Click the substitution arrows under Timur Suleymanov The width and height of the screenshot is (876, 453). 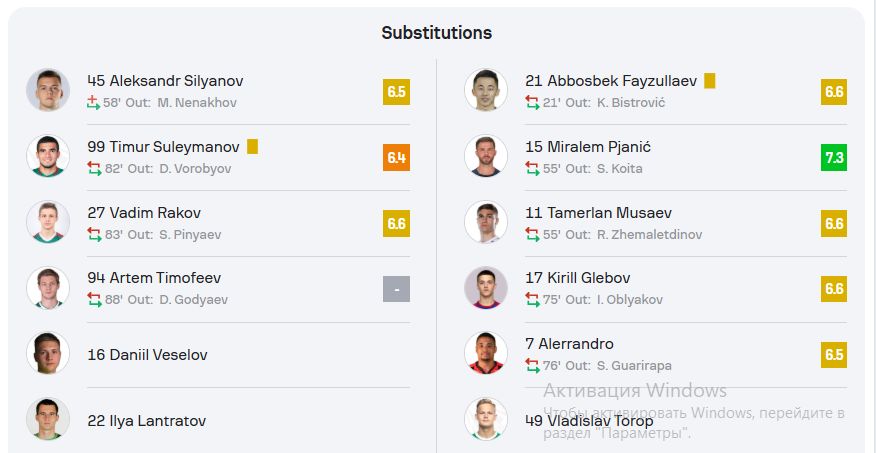[x=94, y=169]
